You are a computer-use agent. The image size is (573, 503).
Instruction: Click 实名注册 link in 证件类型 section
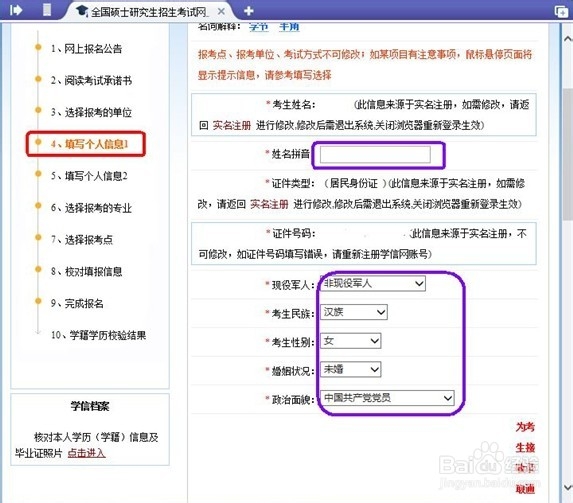tap(269, 204)
